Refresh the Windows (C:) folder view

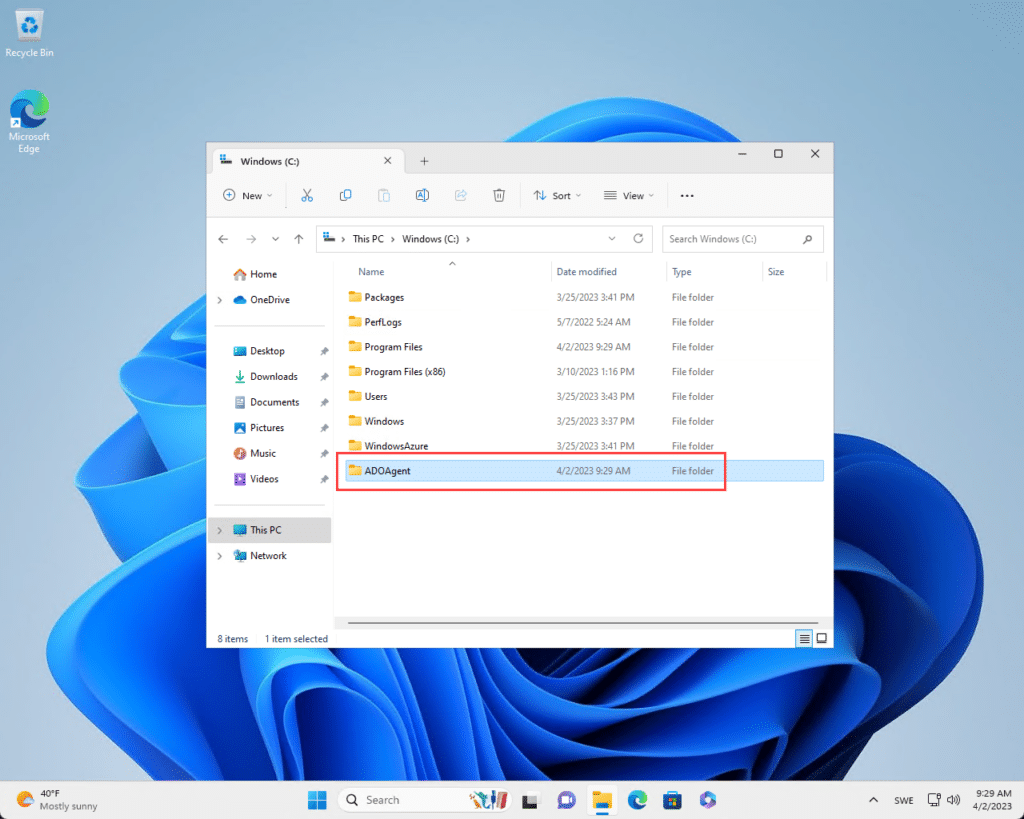pos(638,238)
